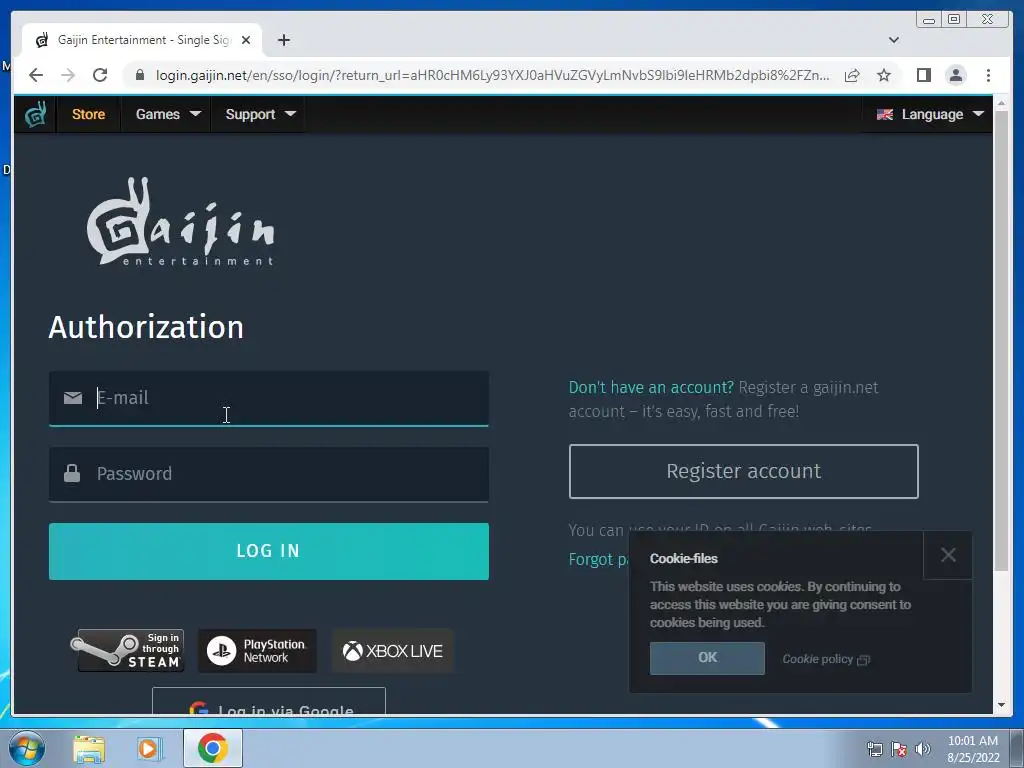Image resolution: width=1024 pixels, height=768 pixels.
Task: Close the Cookie-files popup
Action: pos(948,555)
